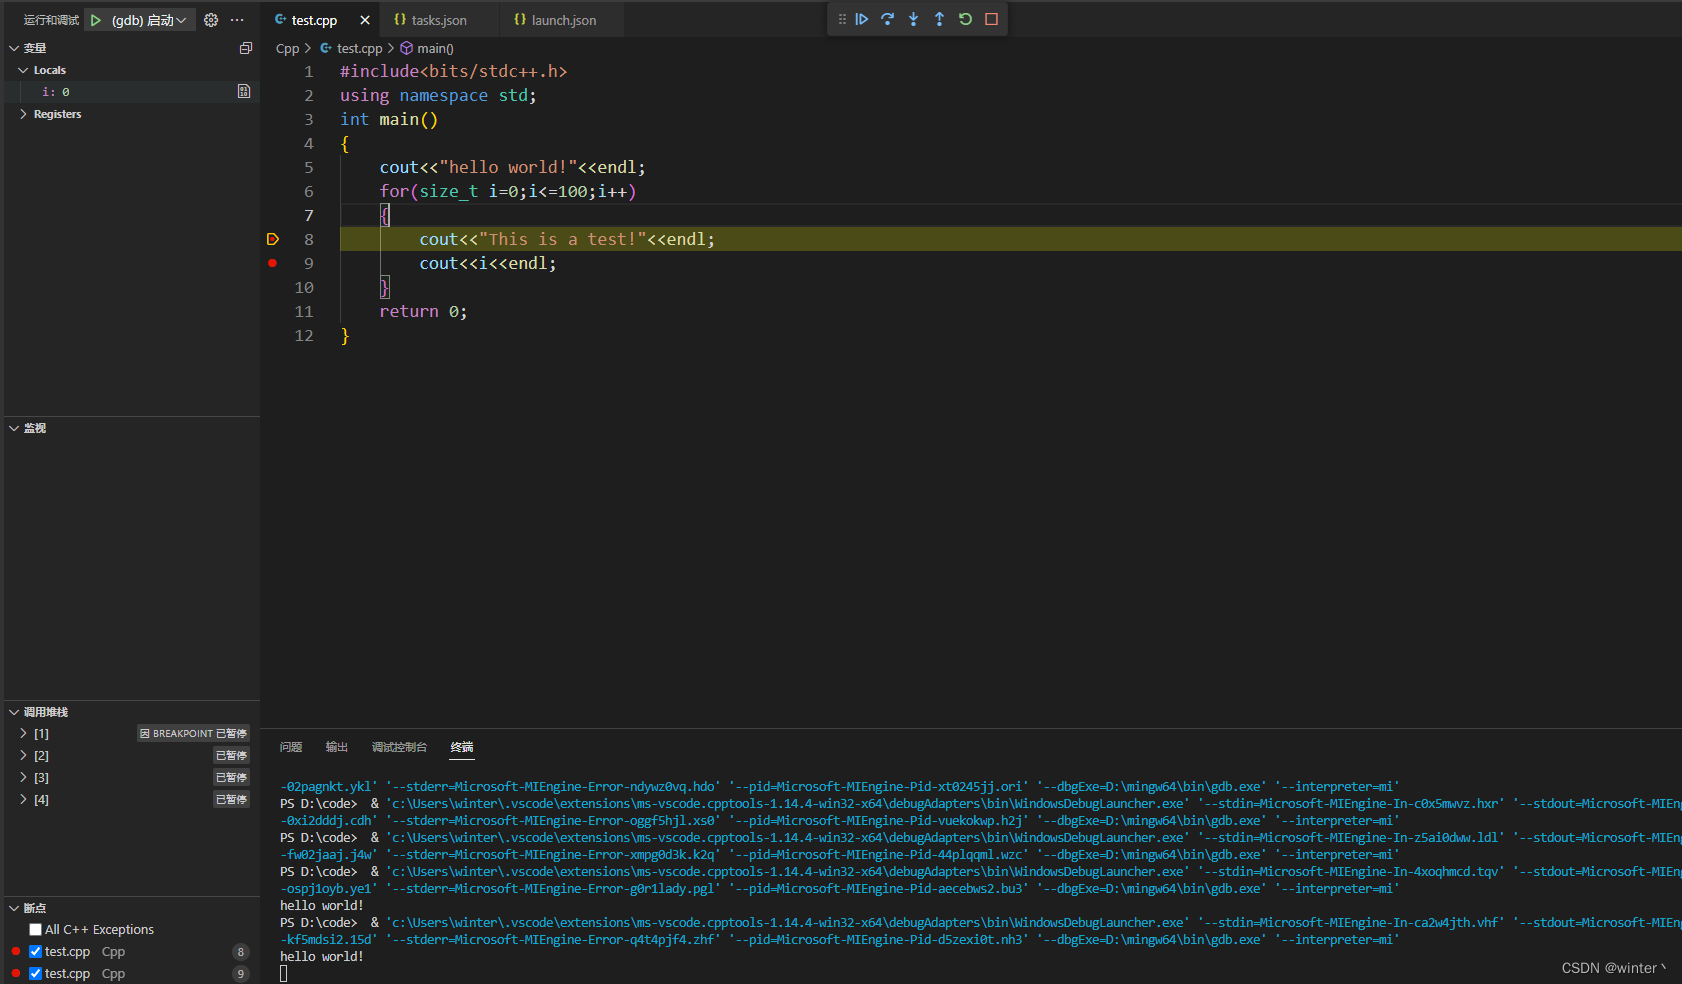Click line number 11 in gutter

tap(304, 311)
